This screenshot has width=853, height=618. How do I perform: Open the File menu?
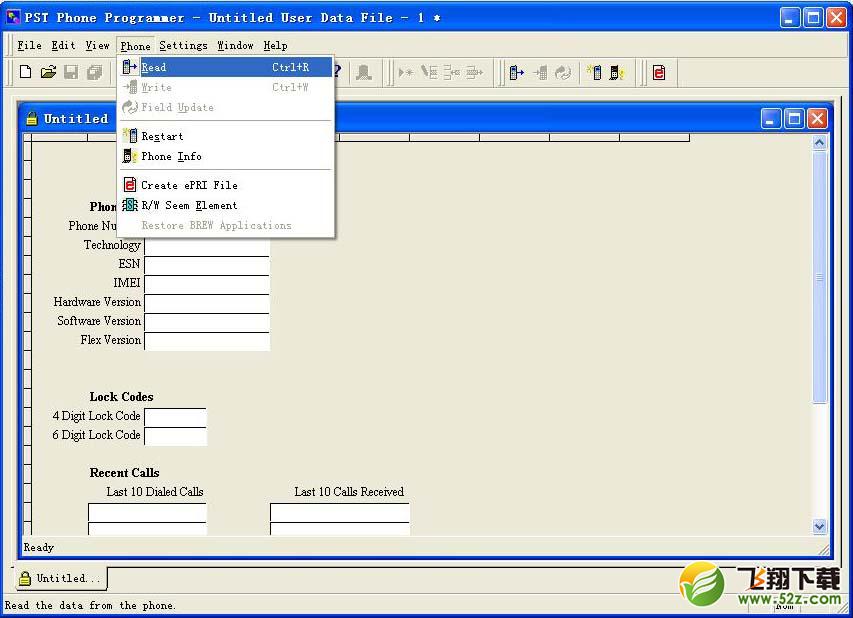tap(29, 46)
